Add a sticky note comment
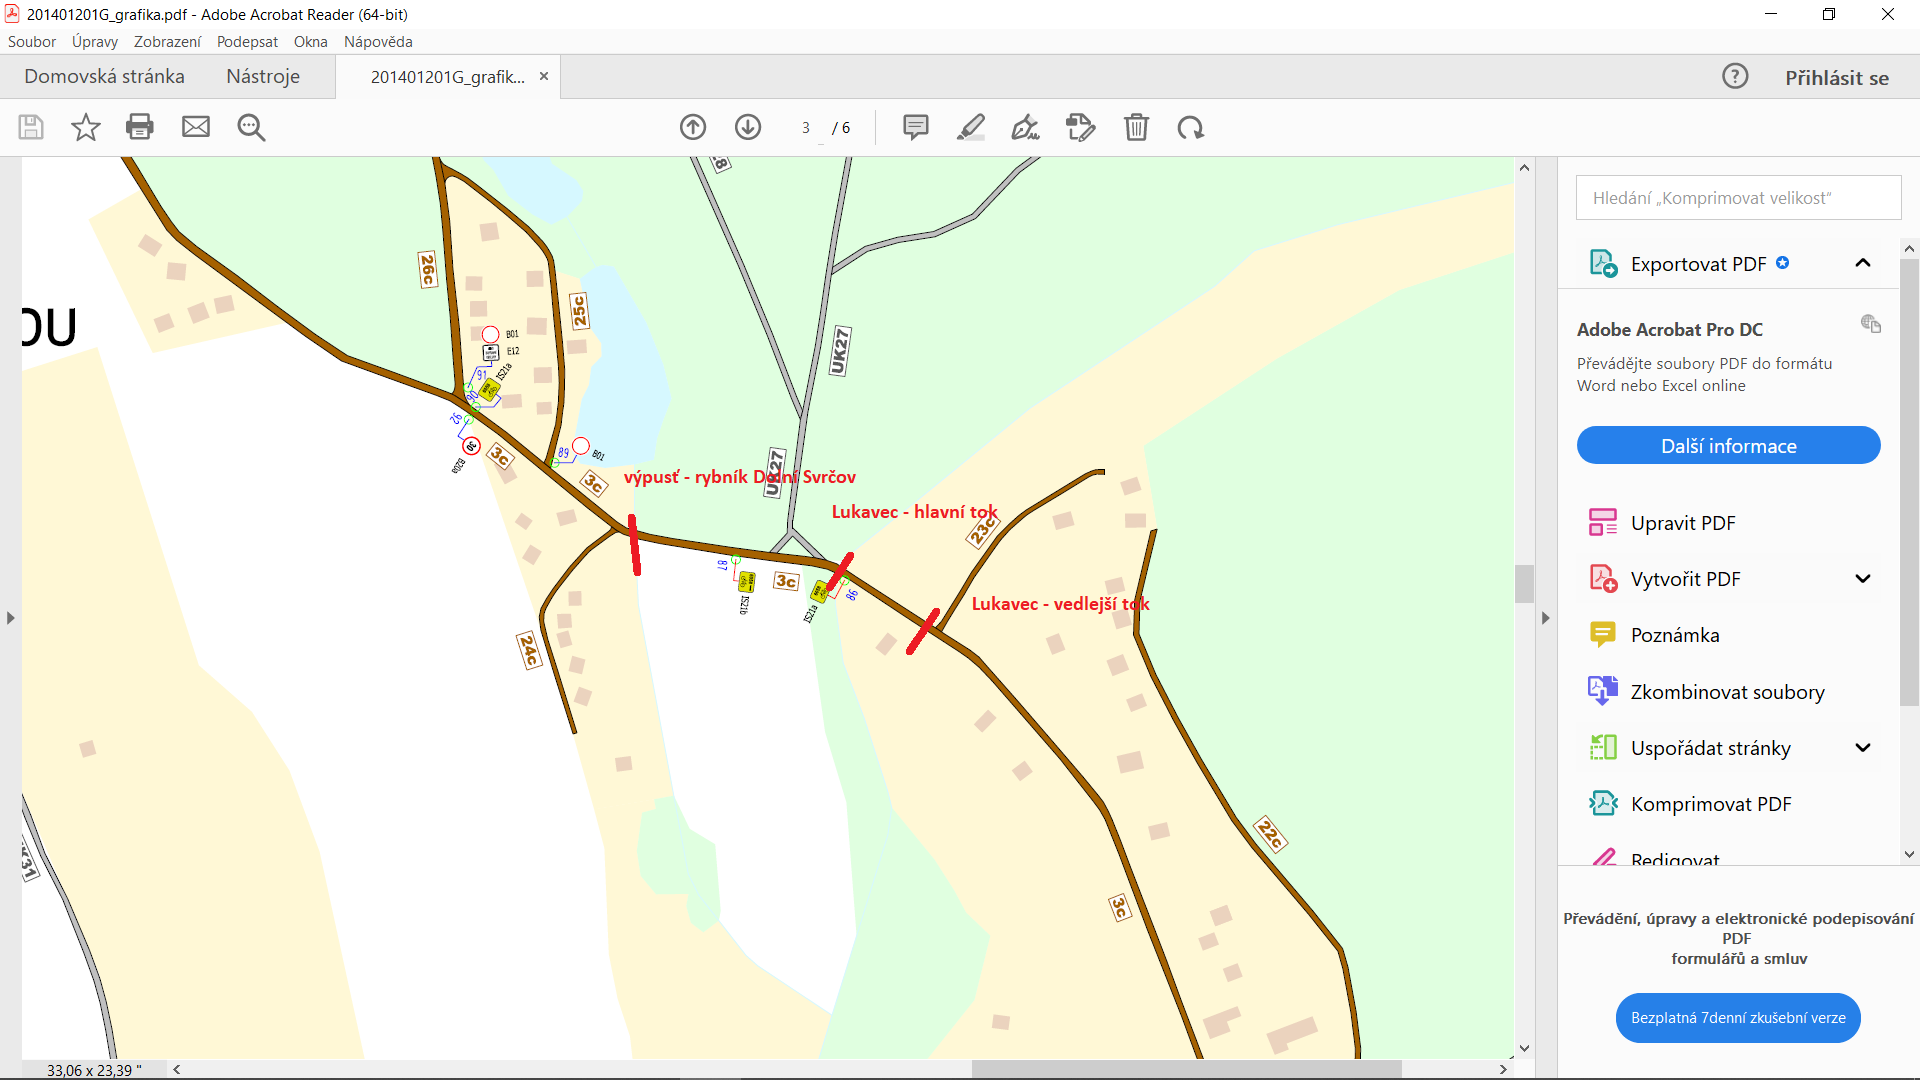This screenshot has width=1920, height=1080. point(915,127)
